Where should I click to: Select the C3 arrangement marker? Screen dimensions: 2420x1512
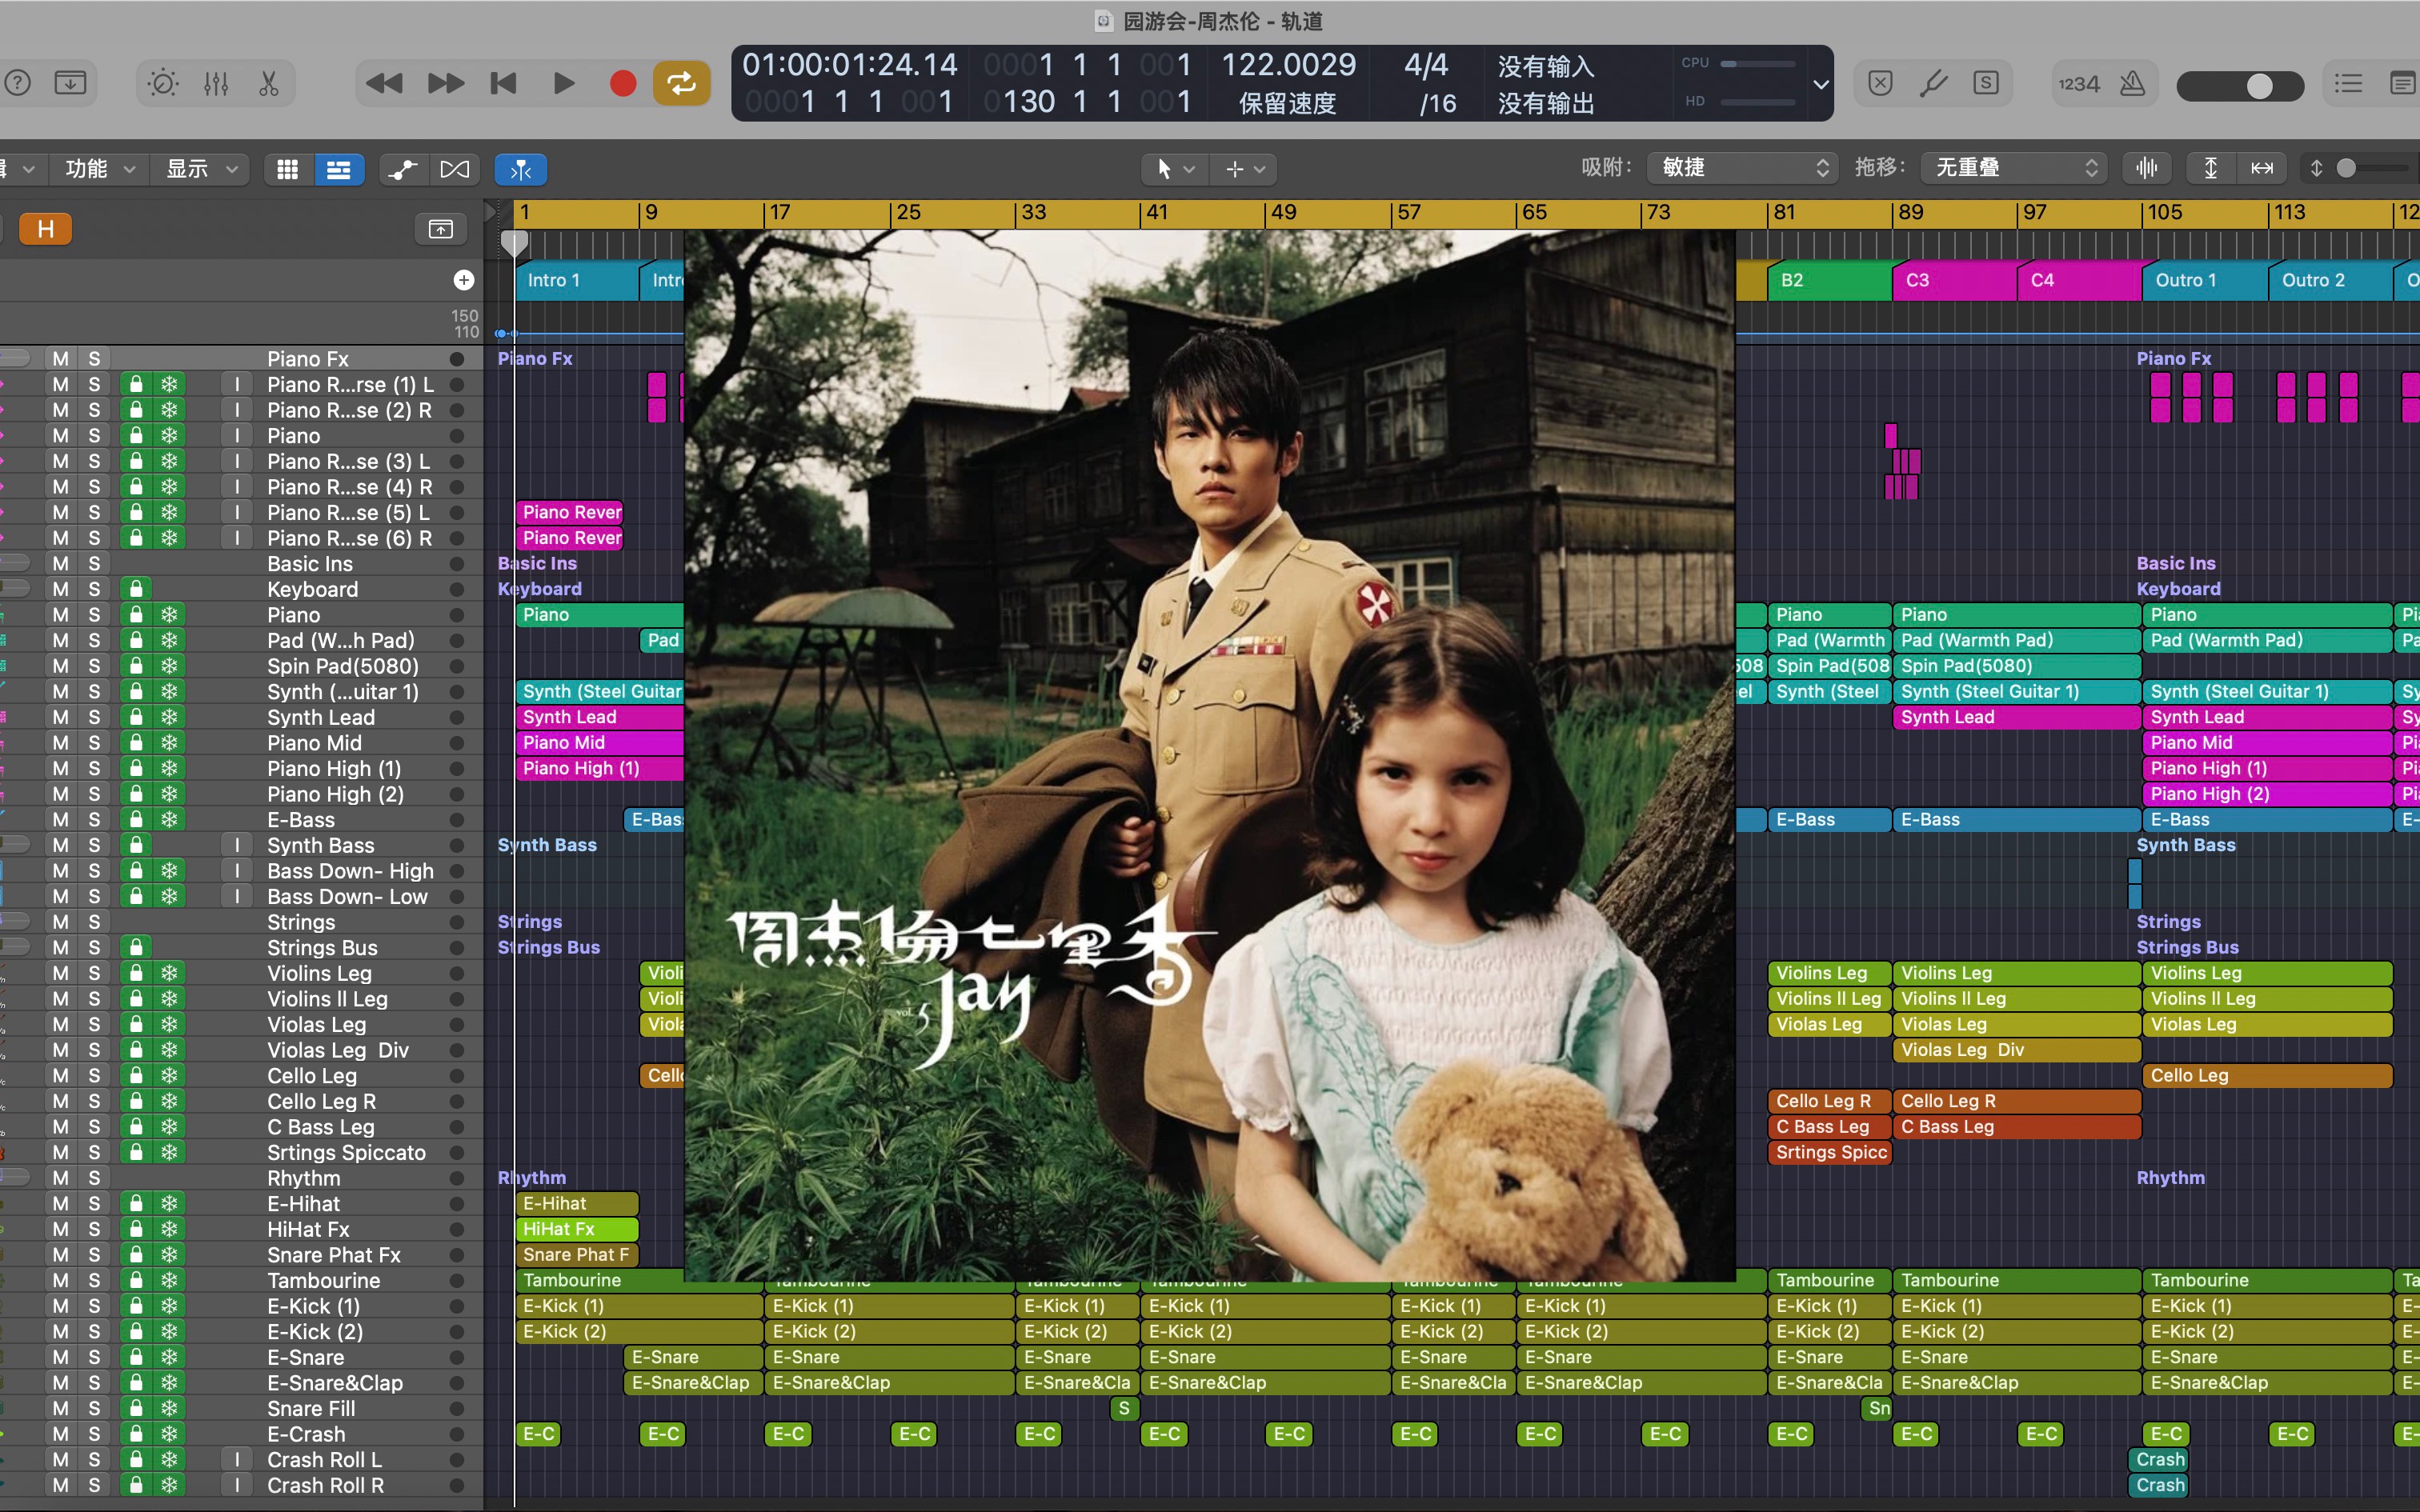coord(1954,280)
